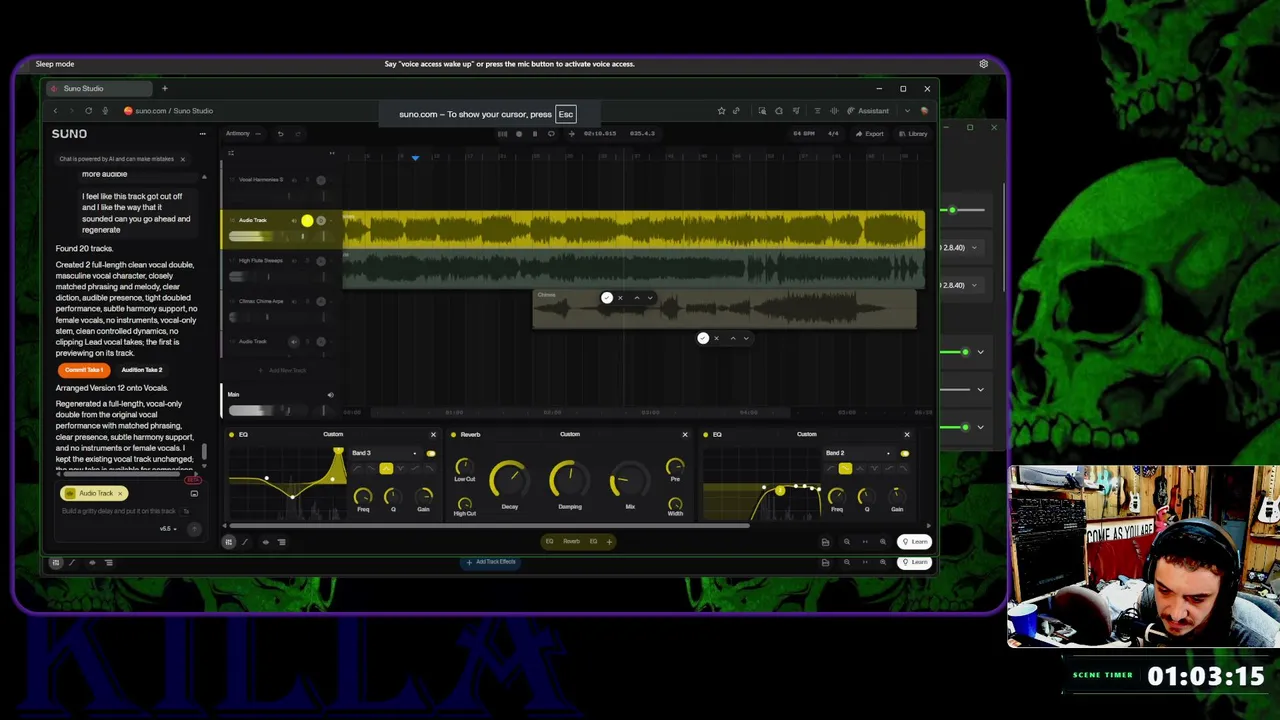Send the chat message with the arrow button
The height and width of the screenshot is (720, 1280).
(x=194, y=529)
